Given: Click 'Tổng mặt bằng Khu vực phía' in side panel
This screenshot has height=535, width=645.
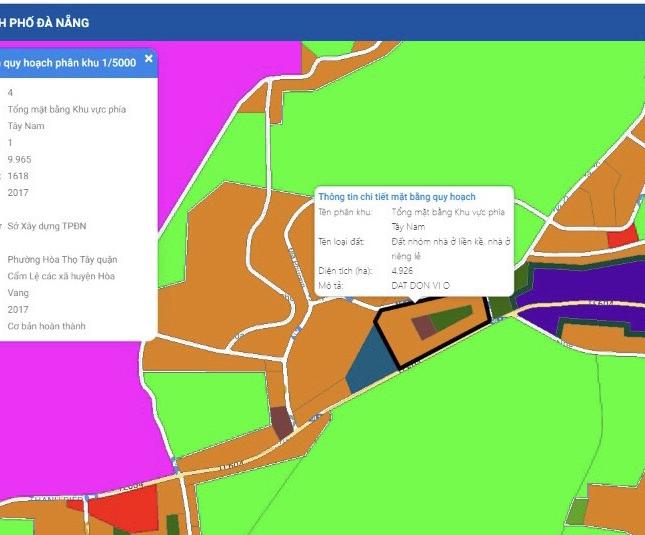Looking at the screenshot, I should tap(67, 109).
